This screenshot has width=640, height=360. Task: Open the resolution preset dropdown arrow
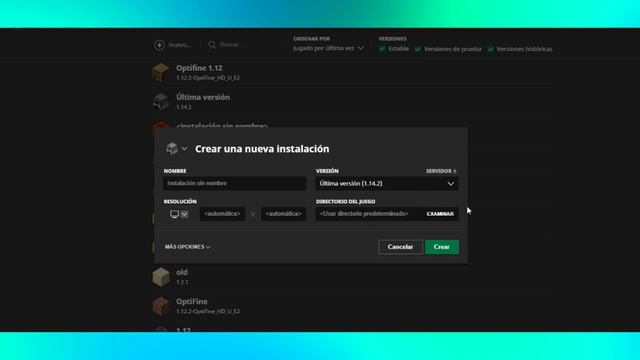coord(184,214)
